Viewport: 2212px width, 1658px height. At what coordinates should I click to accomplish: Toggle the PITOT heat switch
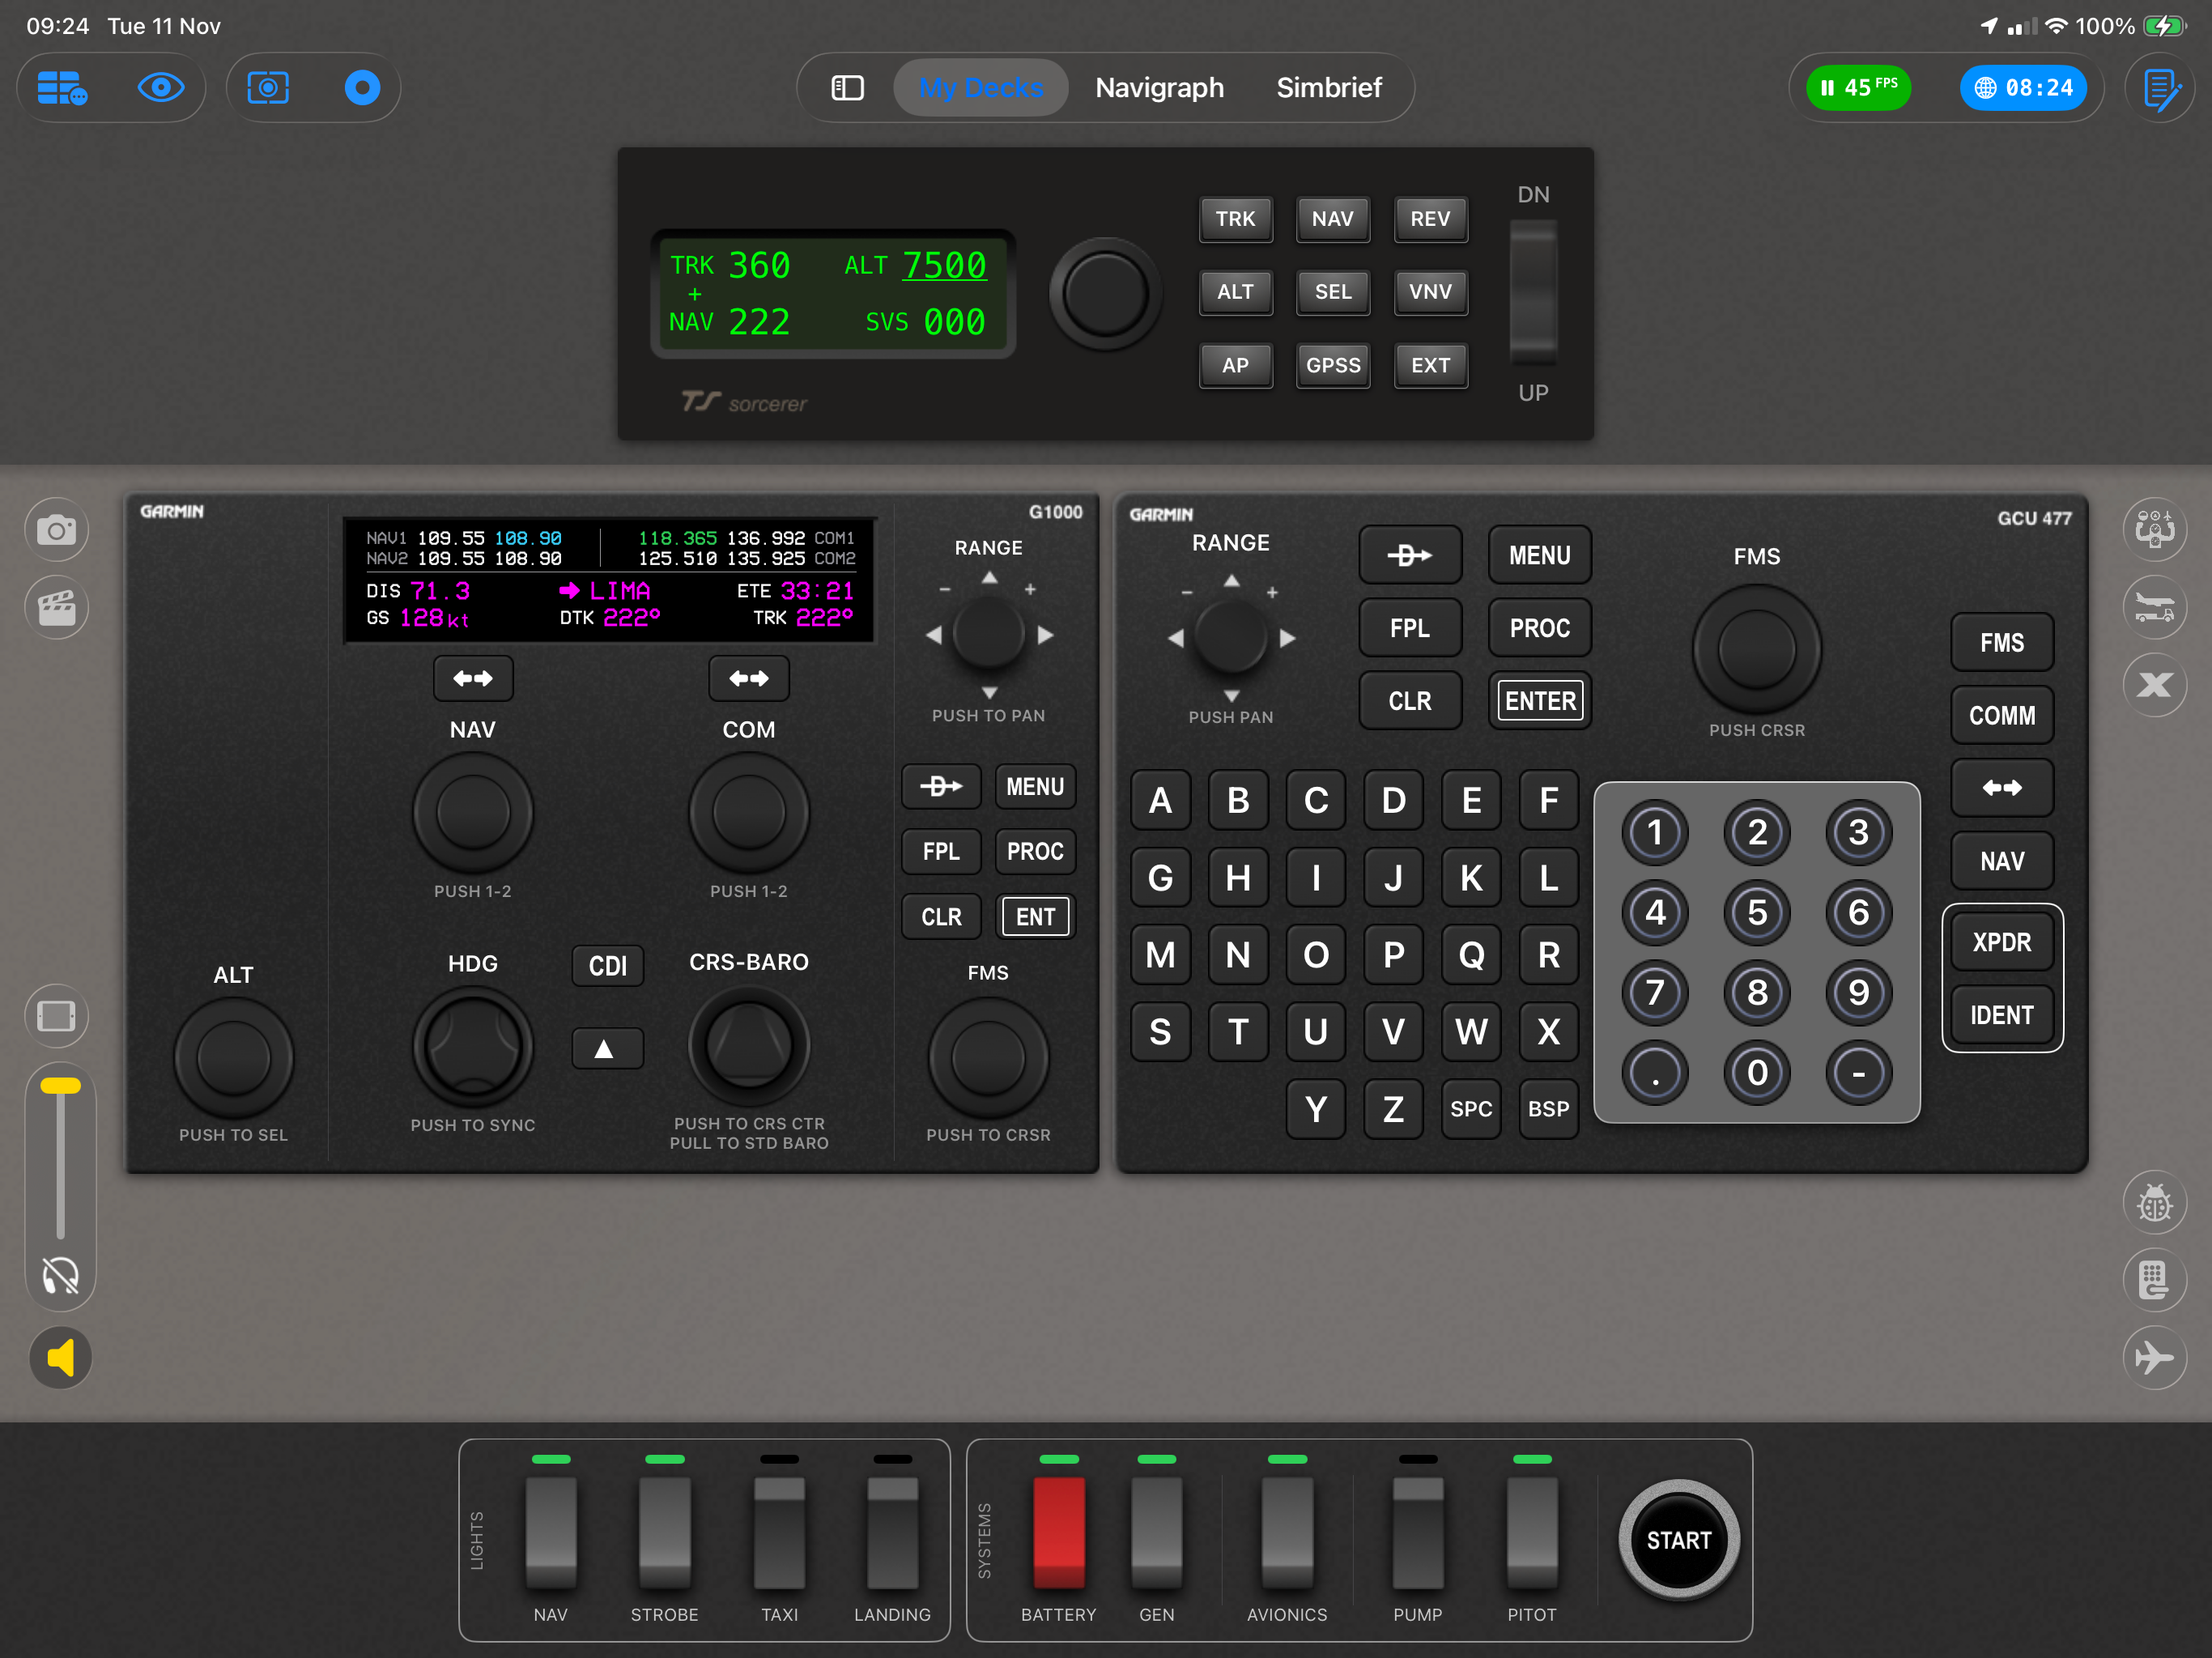coord(1532,1532)
